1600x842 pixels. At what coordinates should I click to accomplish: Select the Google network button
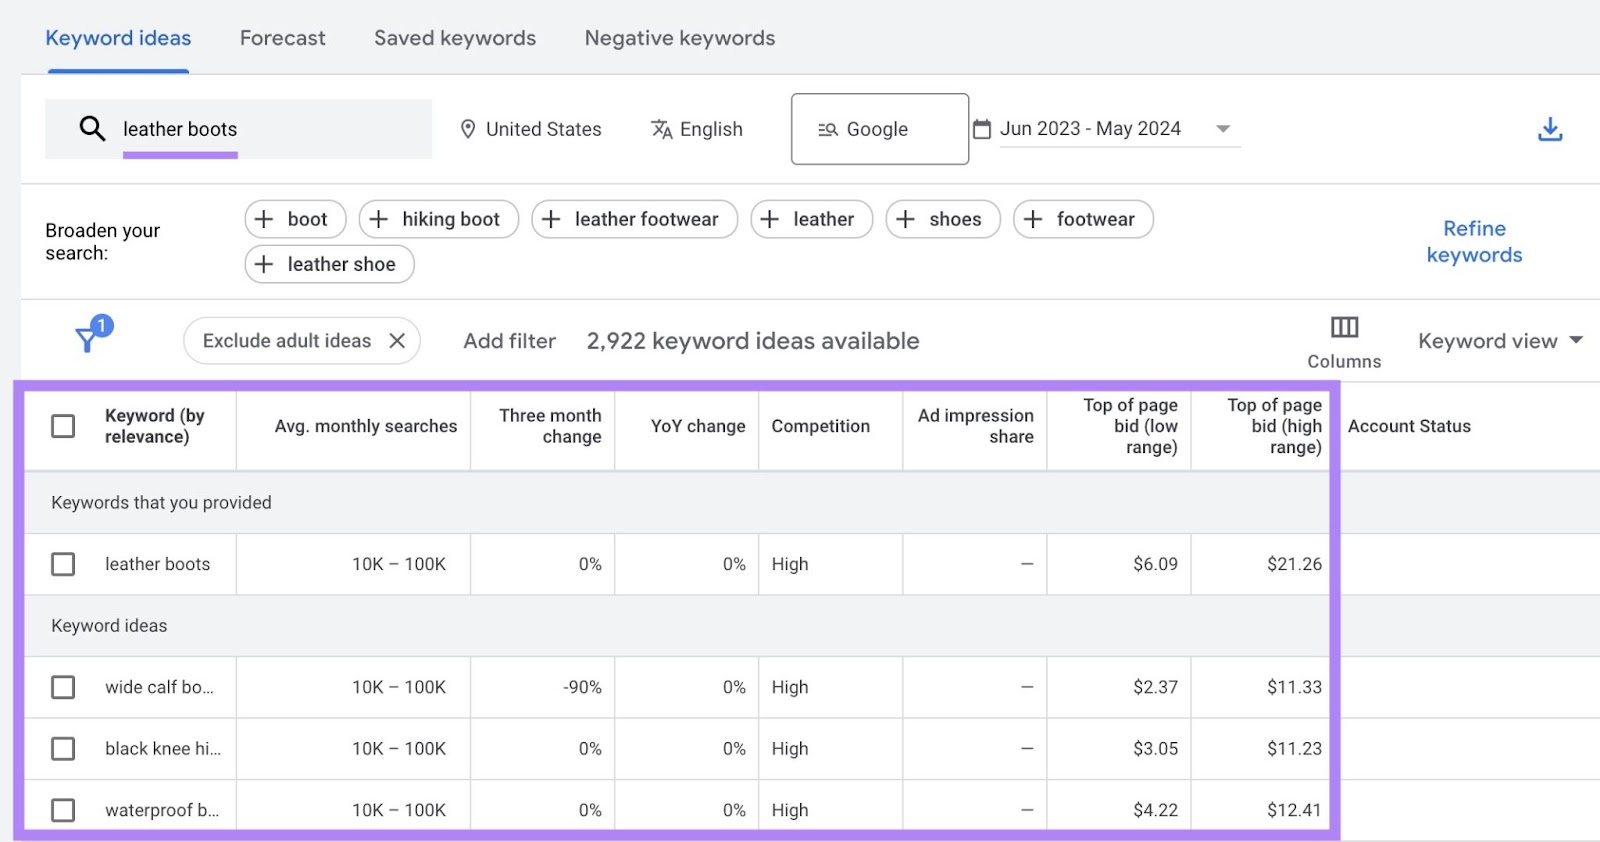(880, 129)
